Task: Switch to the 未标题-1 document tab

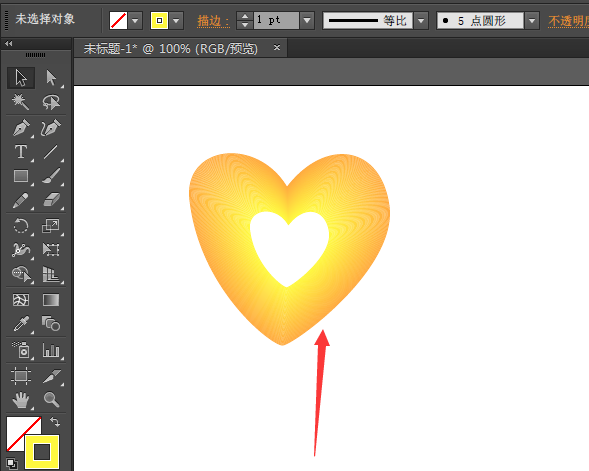Action: [x=171, y=48]
